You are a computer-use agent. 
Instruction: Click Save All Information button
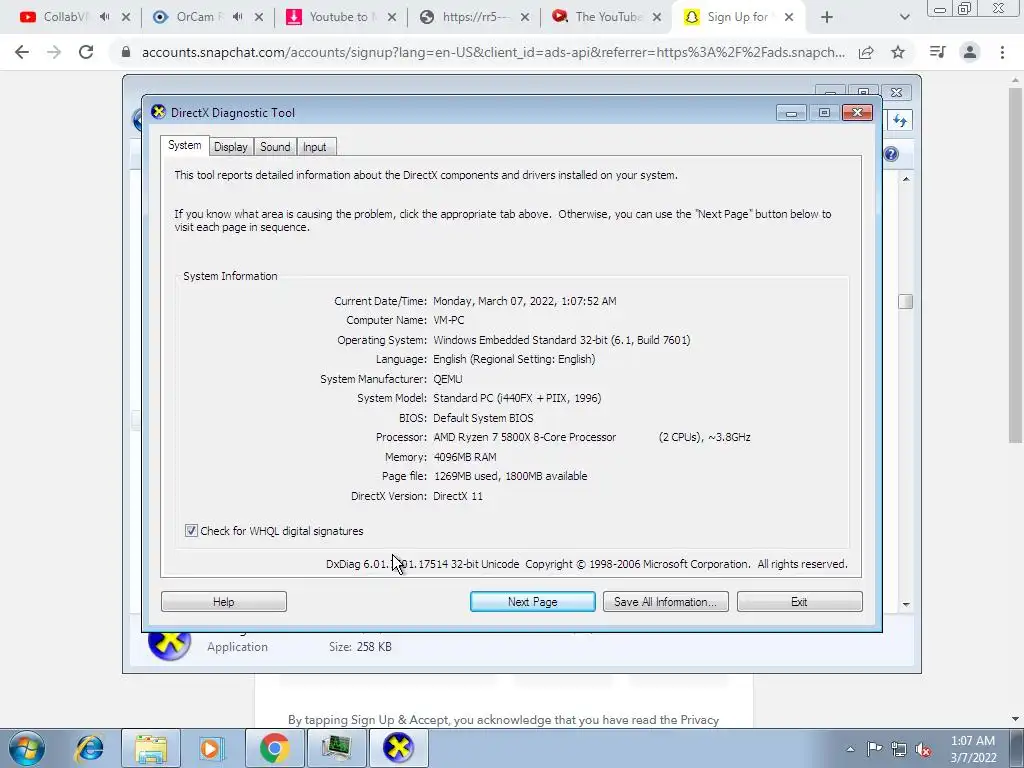pos(665,601)
